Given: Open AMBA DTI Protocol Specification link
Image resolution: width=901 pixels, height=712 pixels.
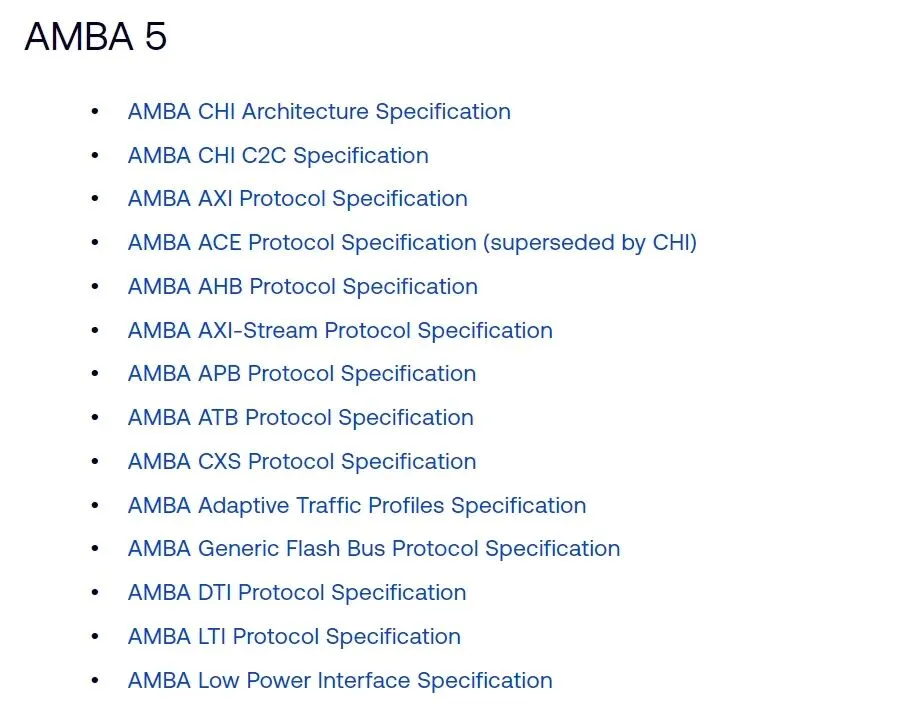Looking at the screenshot, I should click(297, 593).
